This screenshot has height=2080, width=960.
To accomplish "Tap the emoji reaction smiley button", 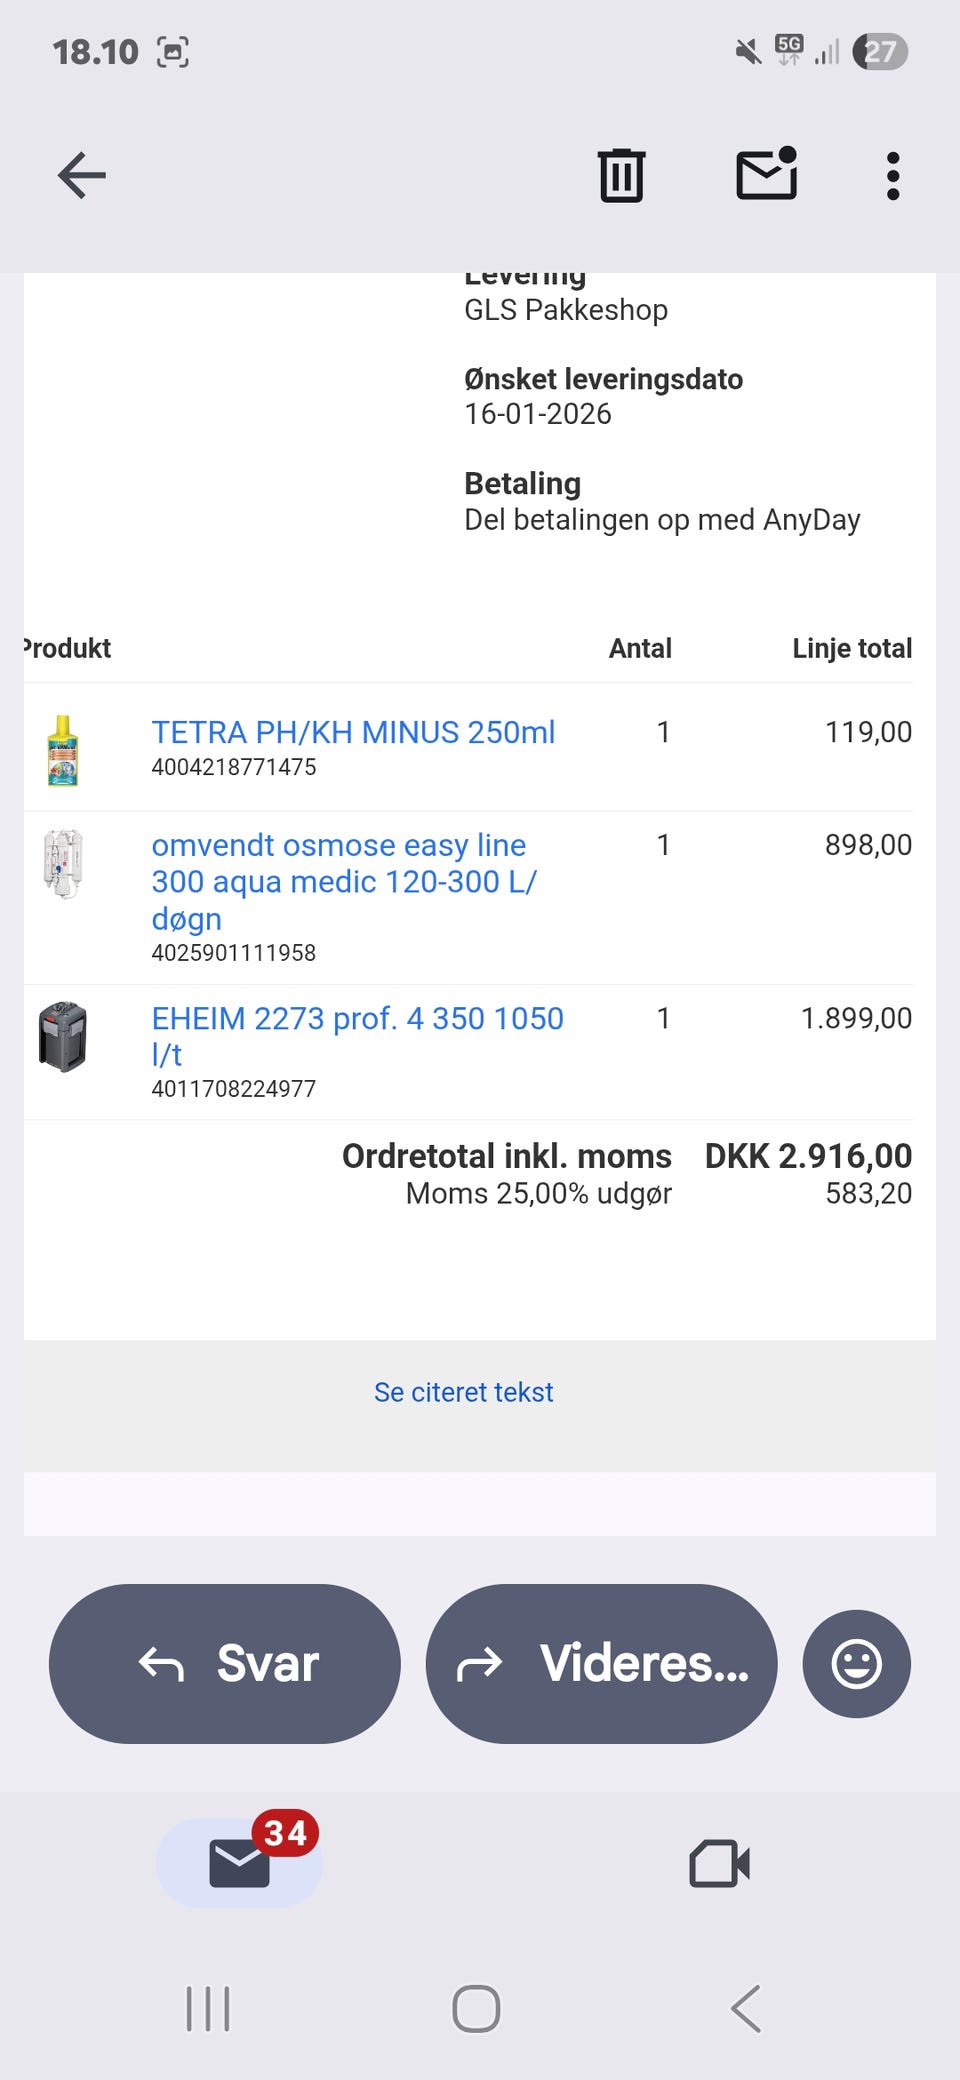I will pos(856,1663).
